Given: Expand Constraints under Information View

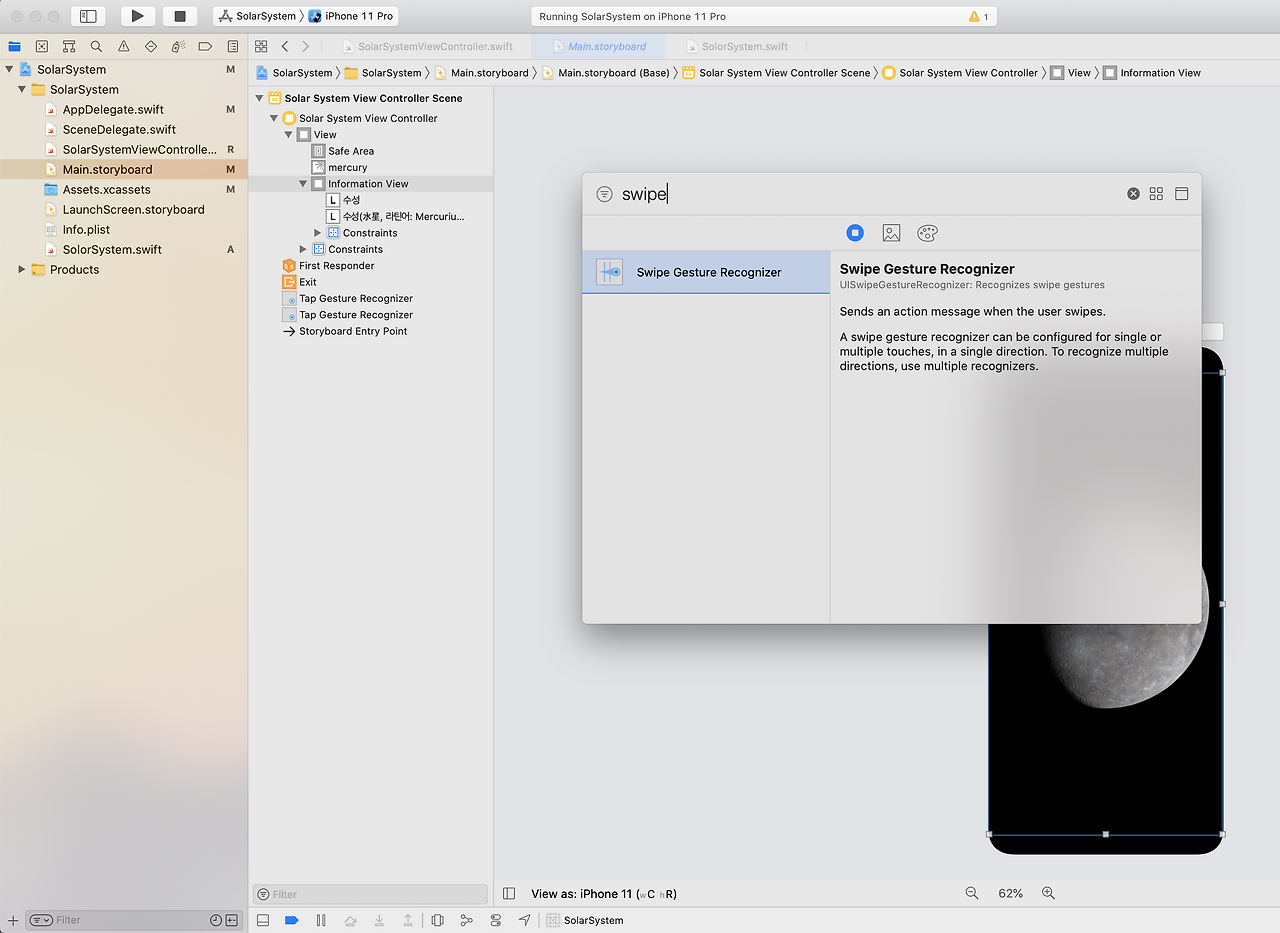Looking at the screenshot, I should point(318,233).
